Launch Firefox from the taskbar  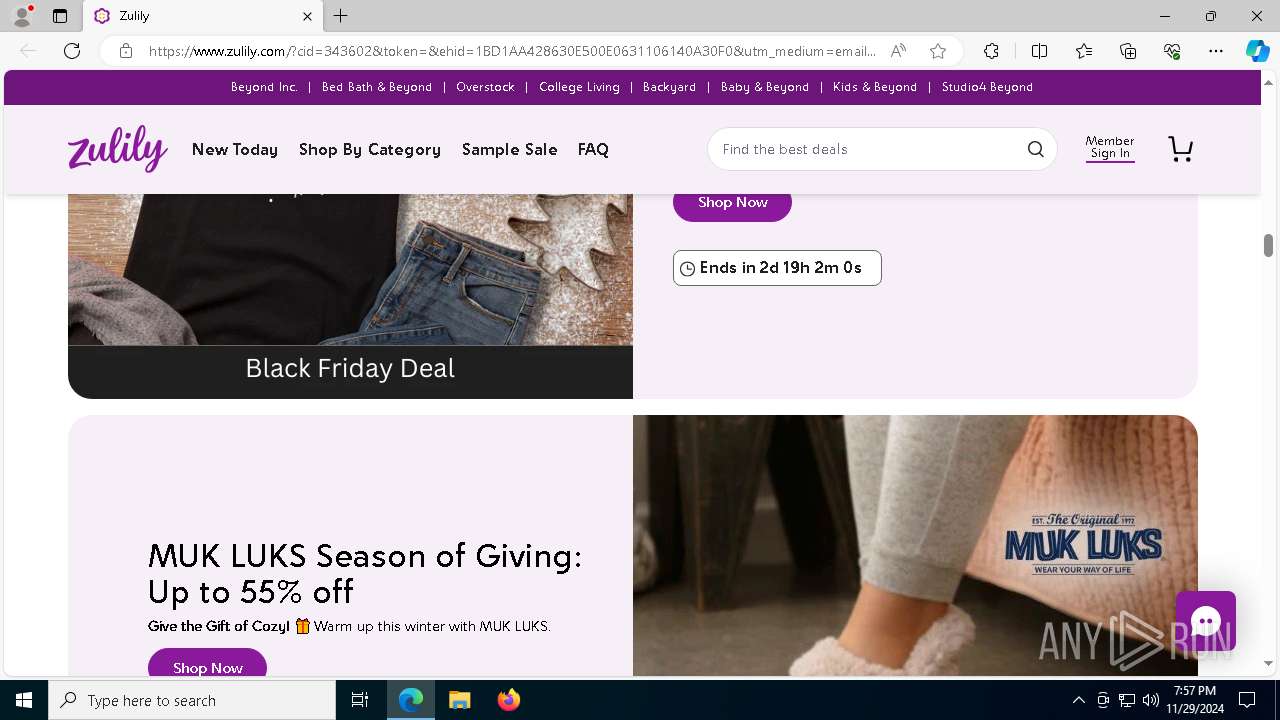tap(508, 700)
